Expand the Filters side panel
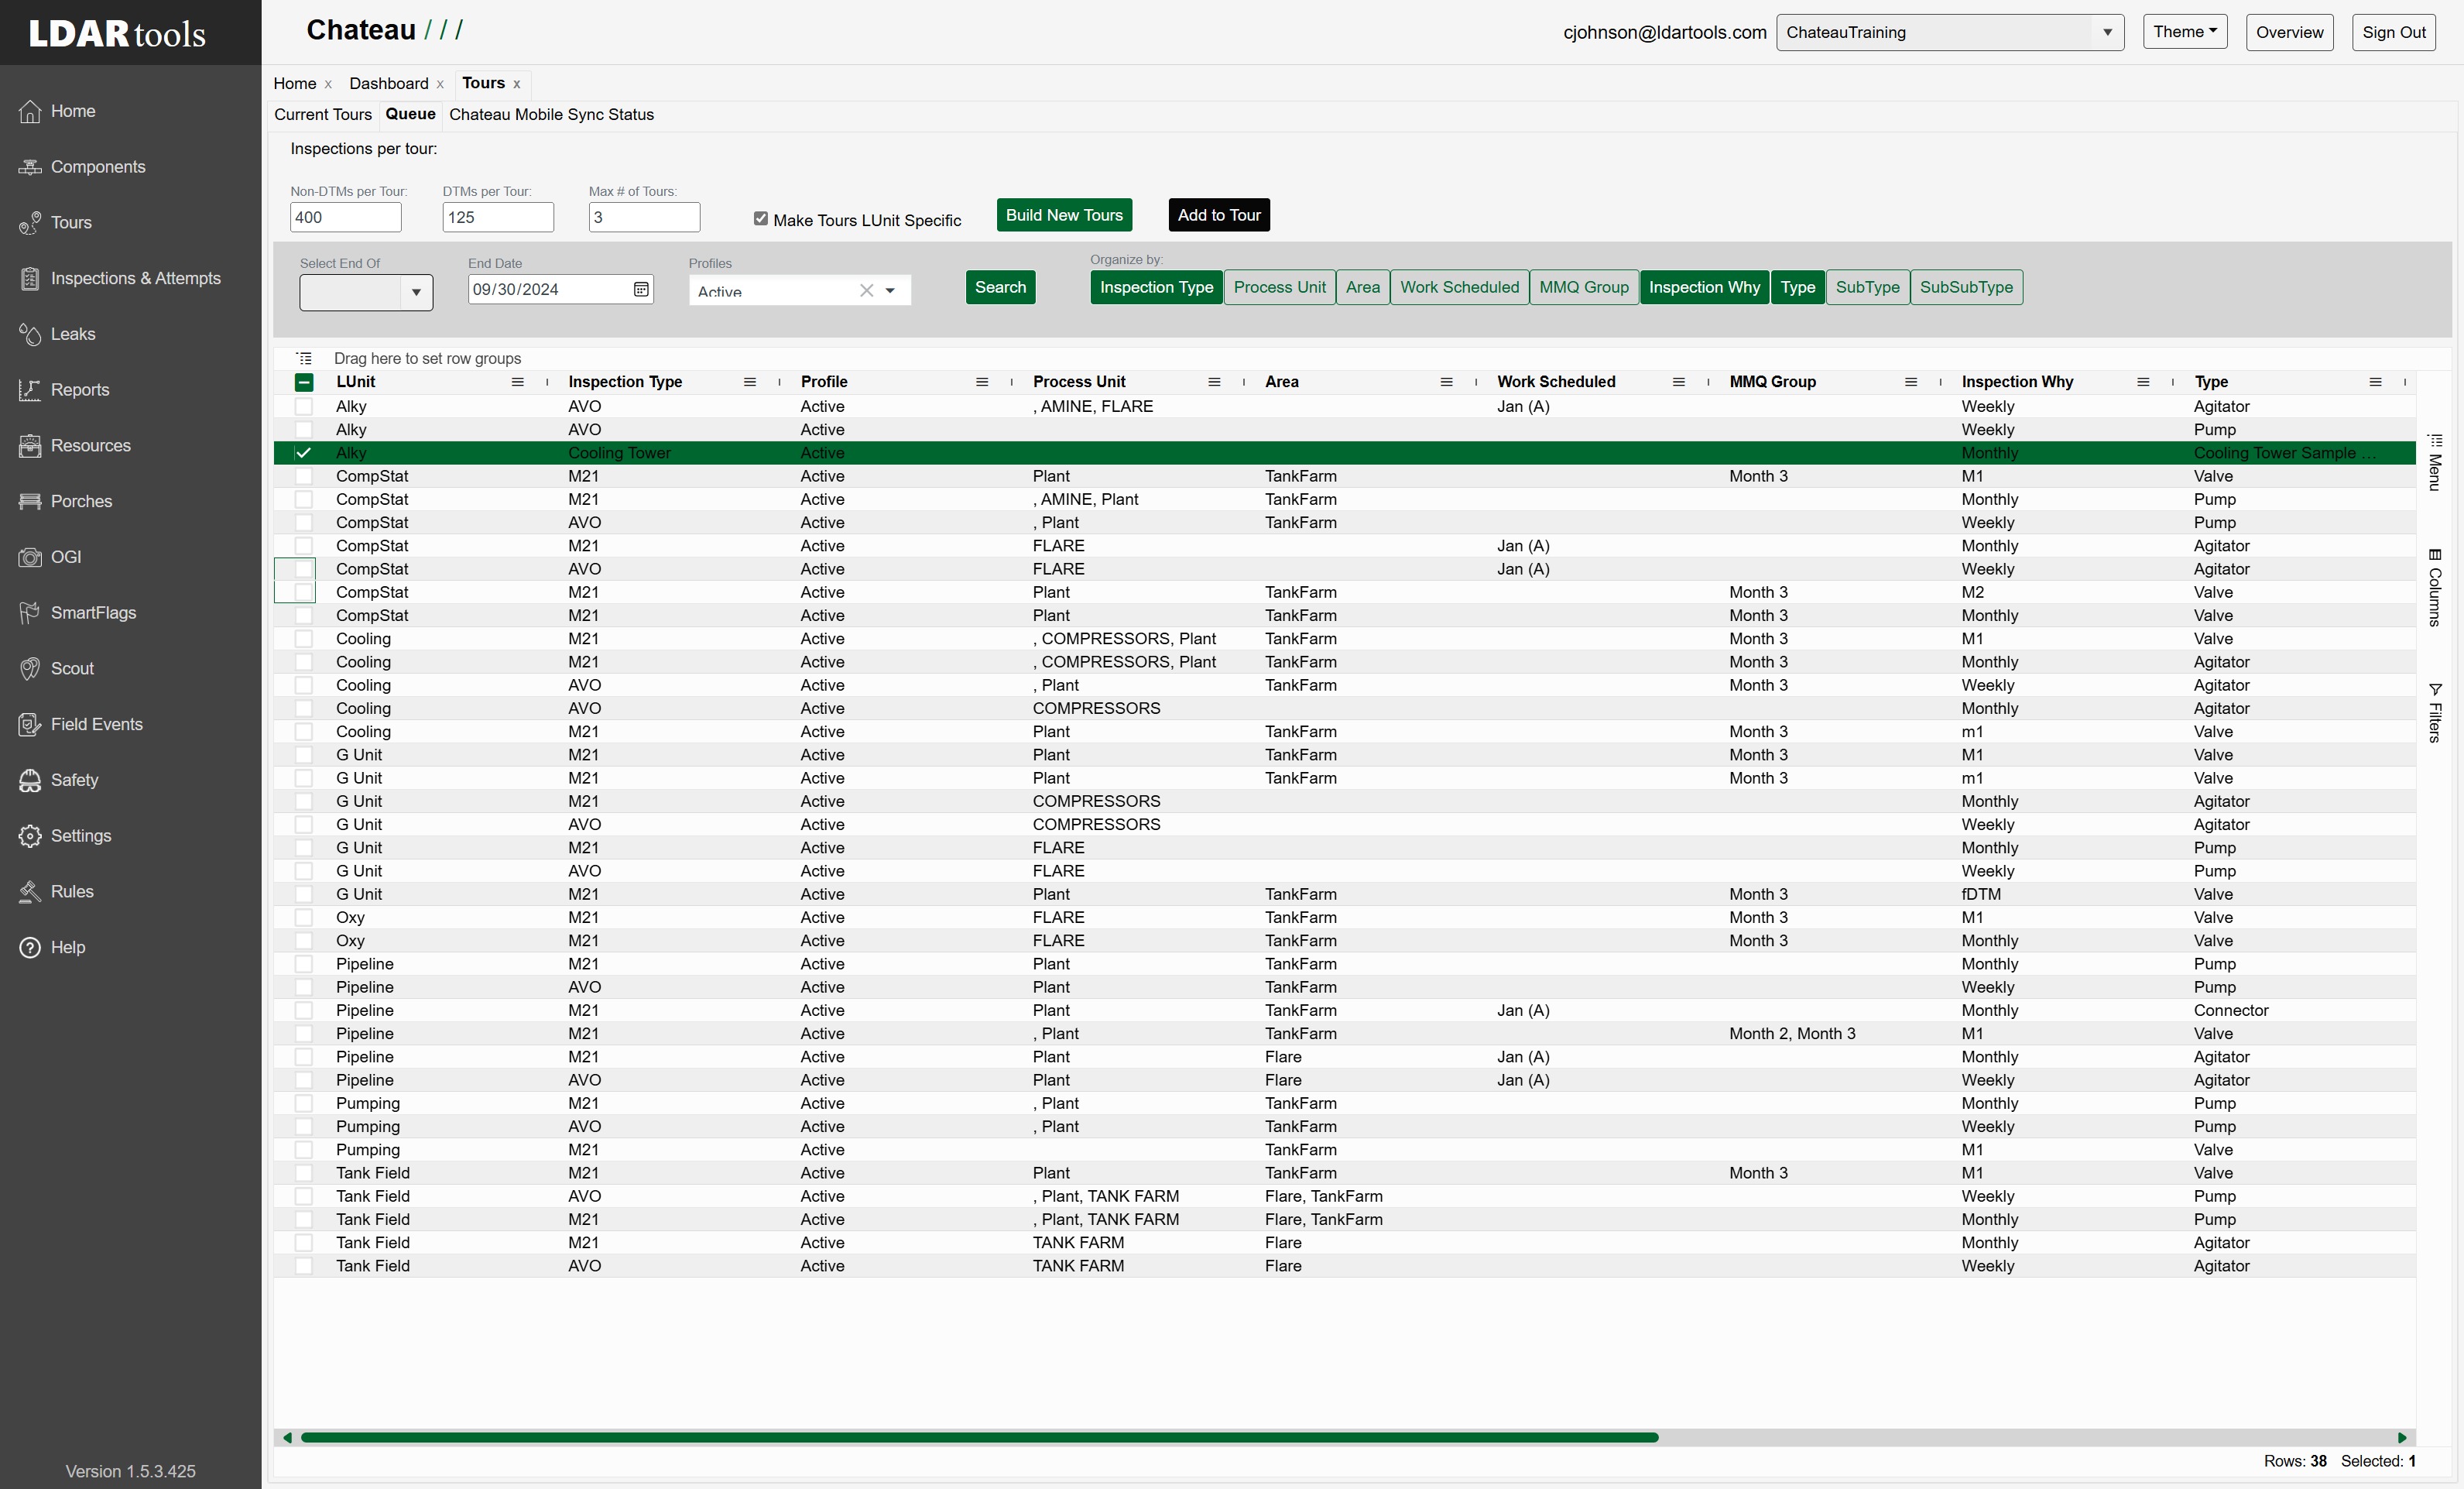Image resolution: width=2464 pixels, height=1489 pixels. (2435, 712)
